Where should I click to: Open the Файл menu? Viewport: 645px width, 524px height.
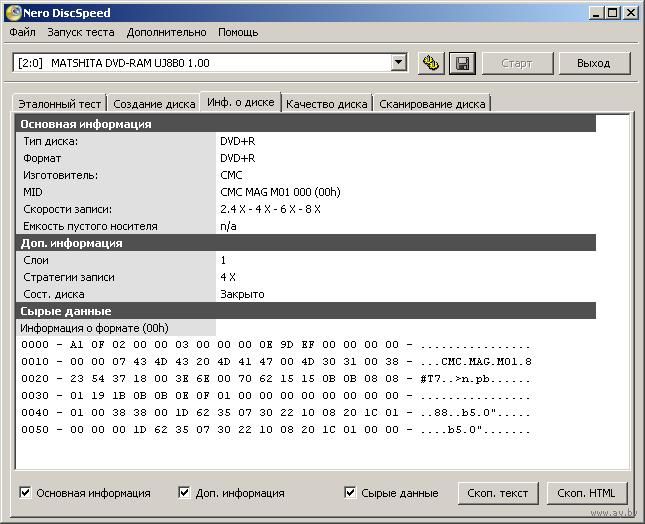[x=22, y=32]
